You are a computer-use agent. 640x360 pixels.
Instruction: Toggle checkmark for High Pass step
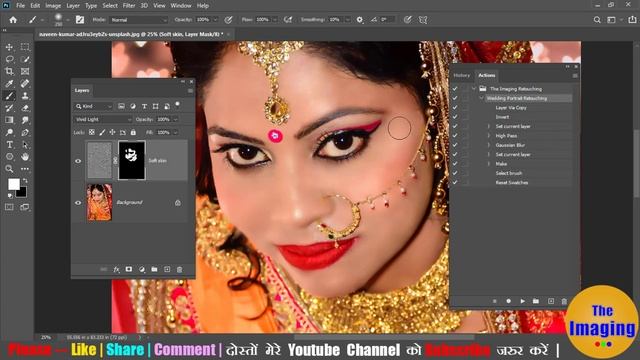(x=455, y=136)
